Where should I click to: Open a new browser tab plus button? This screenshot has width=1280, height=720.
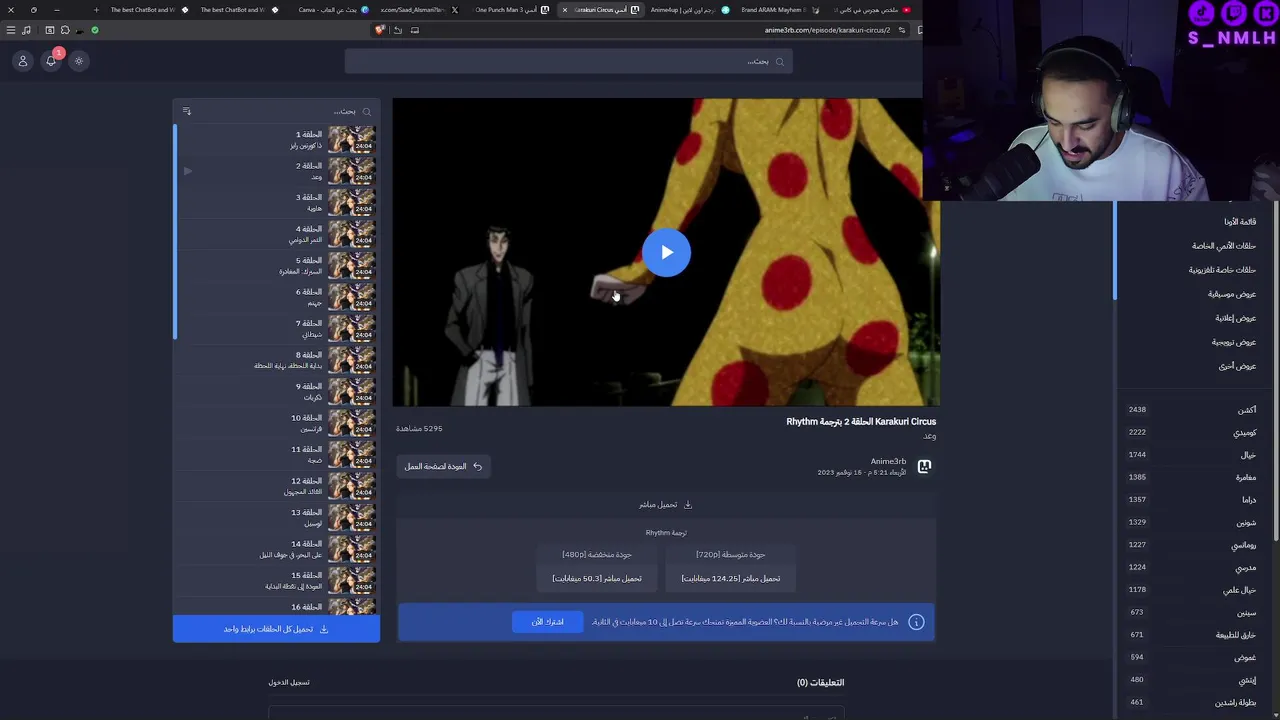(96, 10)
